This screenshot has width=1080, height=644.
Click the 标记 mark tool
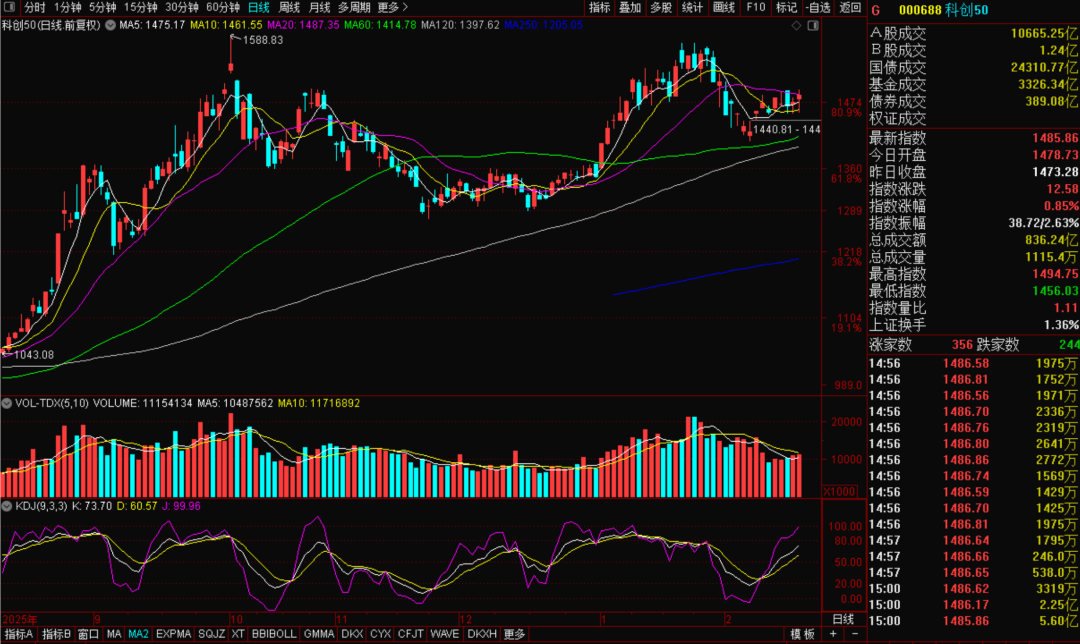787,7
